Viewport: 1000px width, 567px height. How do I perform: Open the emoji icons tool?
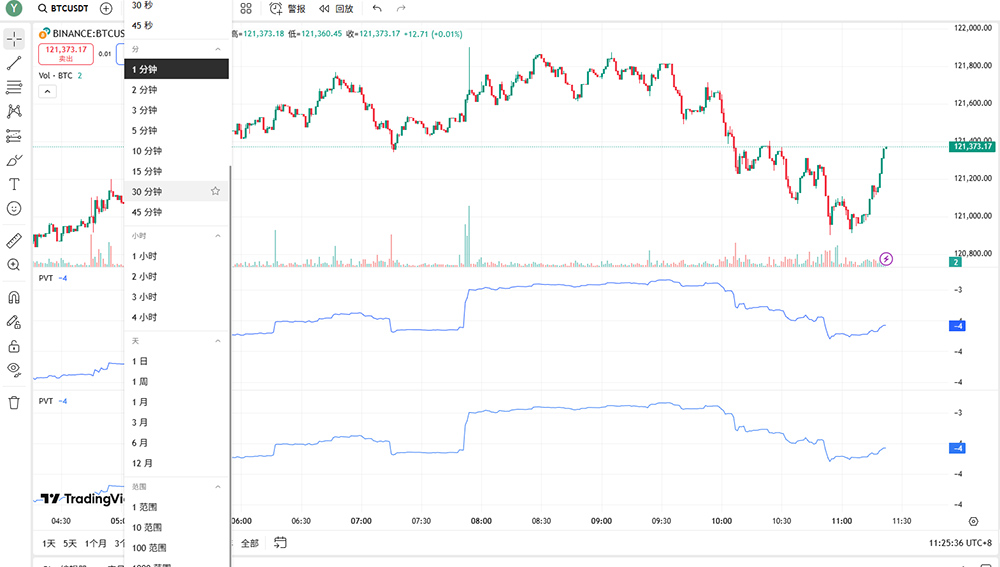click(14, 208)
